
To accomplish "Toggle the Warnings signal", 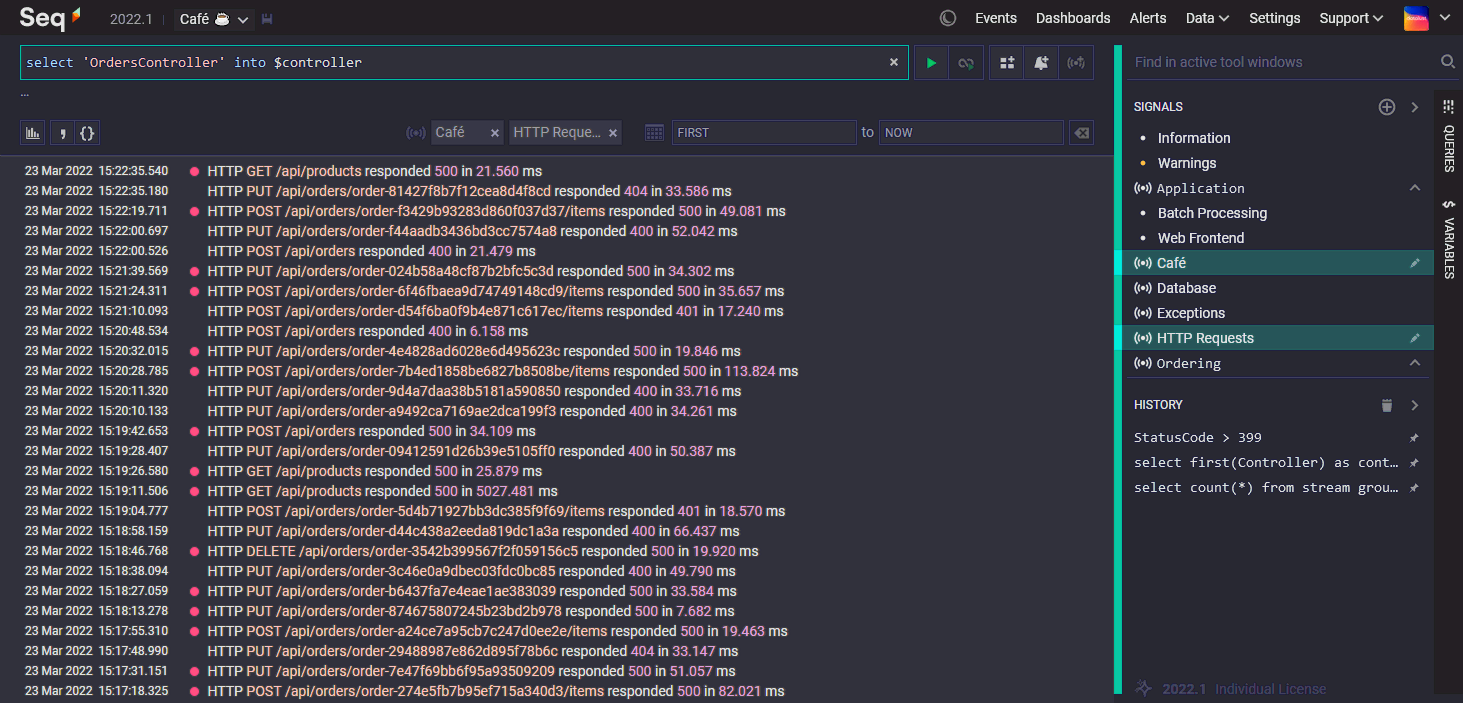I will 1187,163.
